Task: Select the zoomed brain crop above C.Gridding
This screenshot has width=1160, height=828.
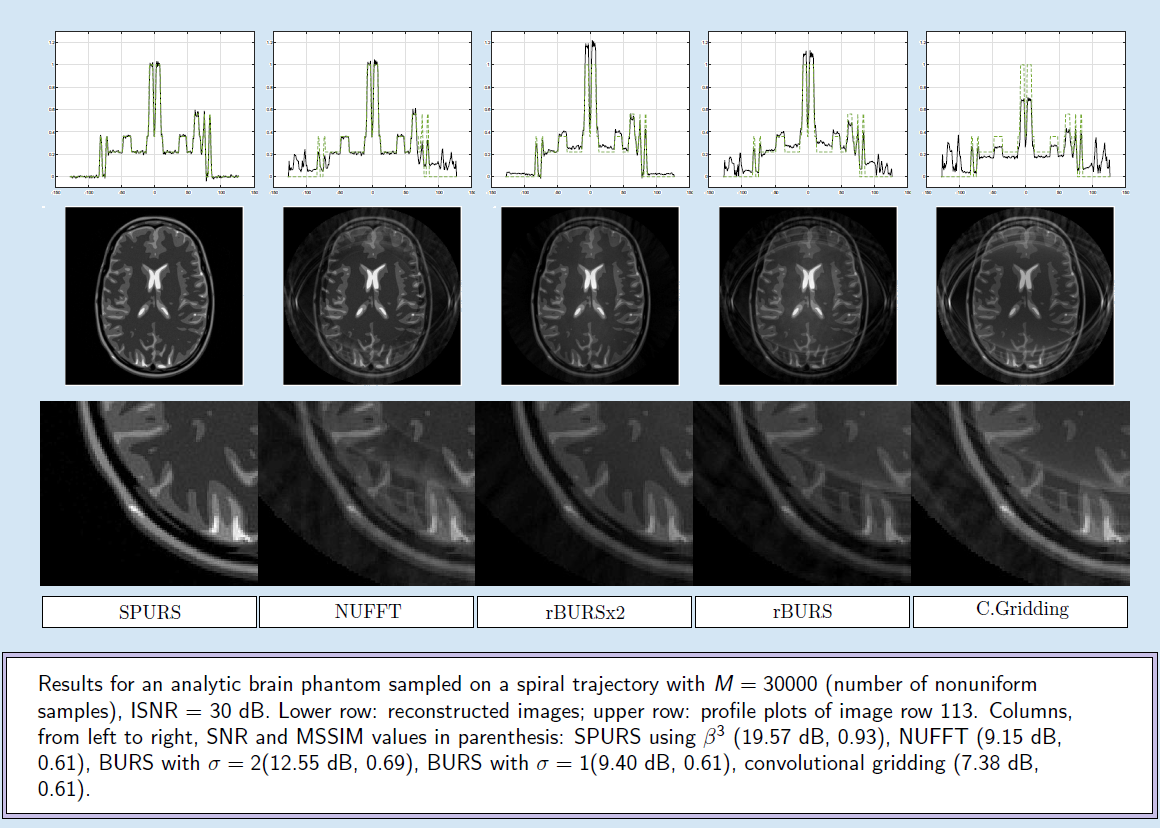Action: (1020, 493)
